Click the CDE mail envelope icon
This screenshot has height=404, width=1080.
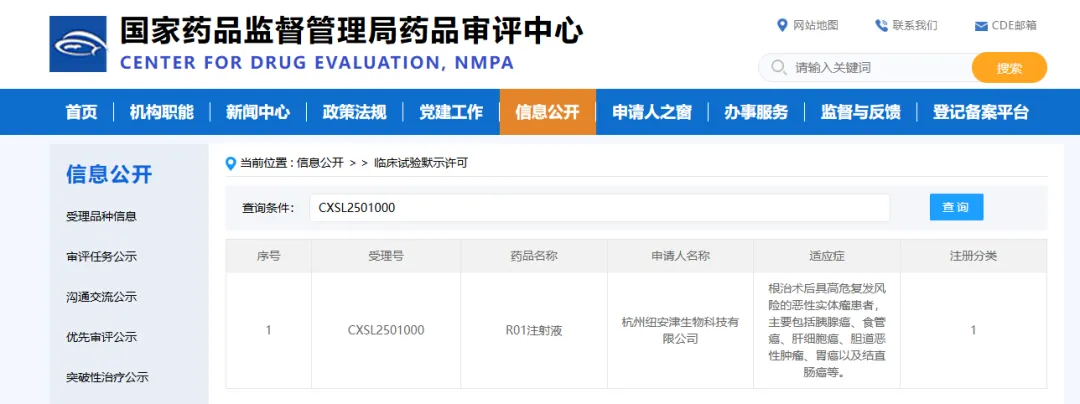[x=981, y=26]
